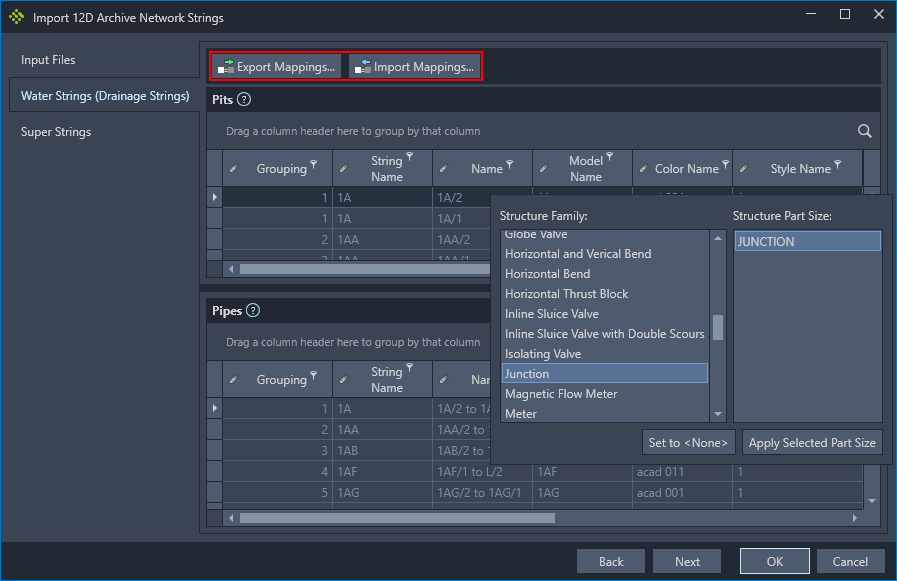Click the acad 001 color cell in 1AG row
Image resolution: width=897 pixels, height=581 pixels.
tap(682, 492)
